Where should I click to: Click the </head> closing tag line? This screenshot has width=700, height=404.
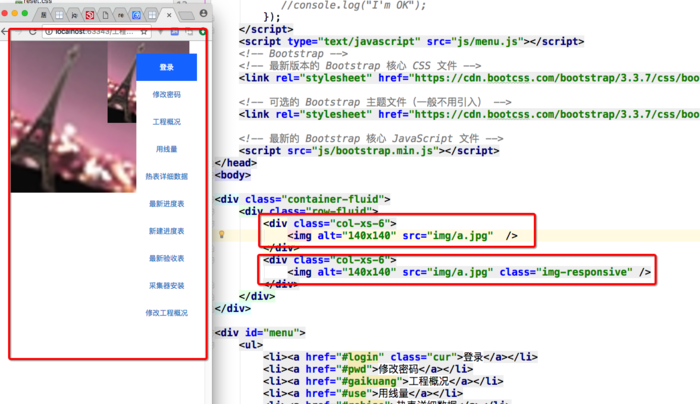tap(236, 163)
